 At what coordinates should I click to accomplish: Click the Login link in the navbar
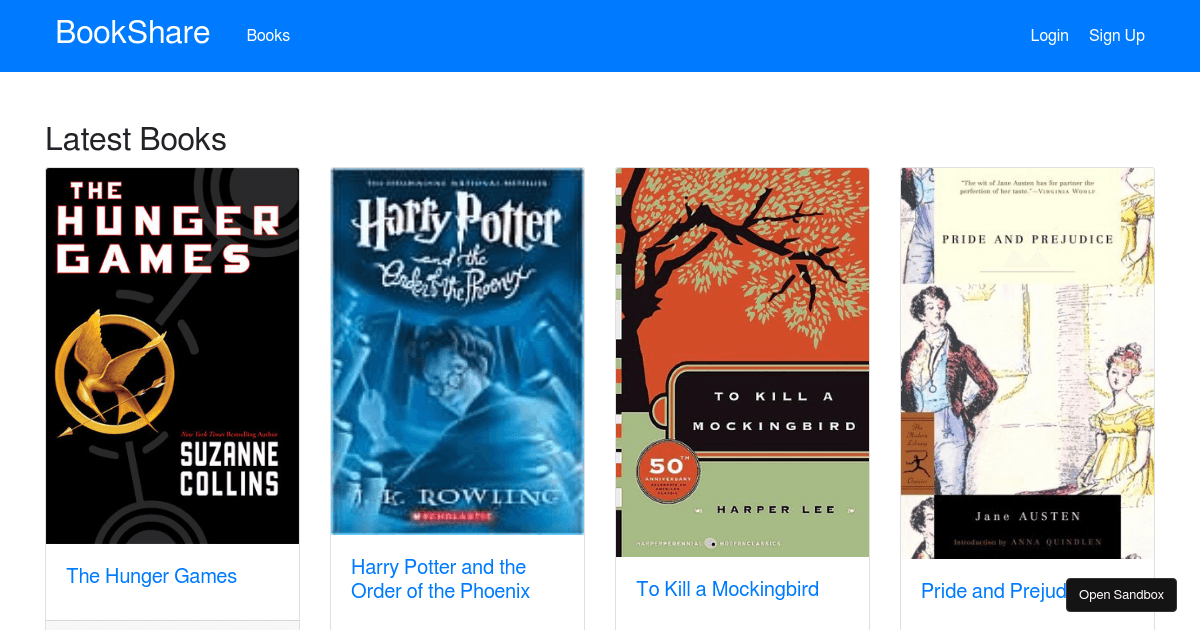[x=1050, y=35]
